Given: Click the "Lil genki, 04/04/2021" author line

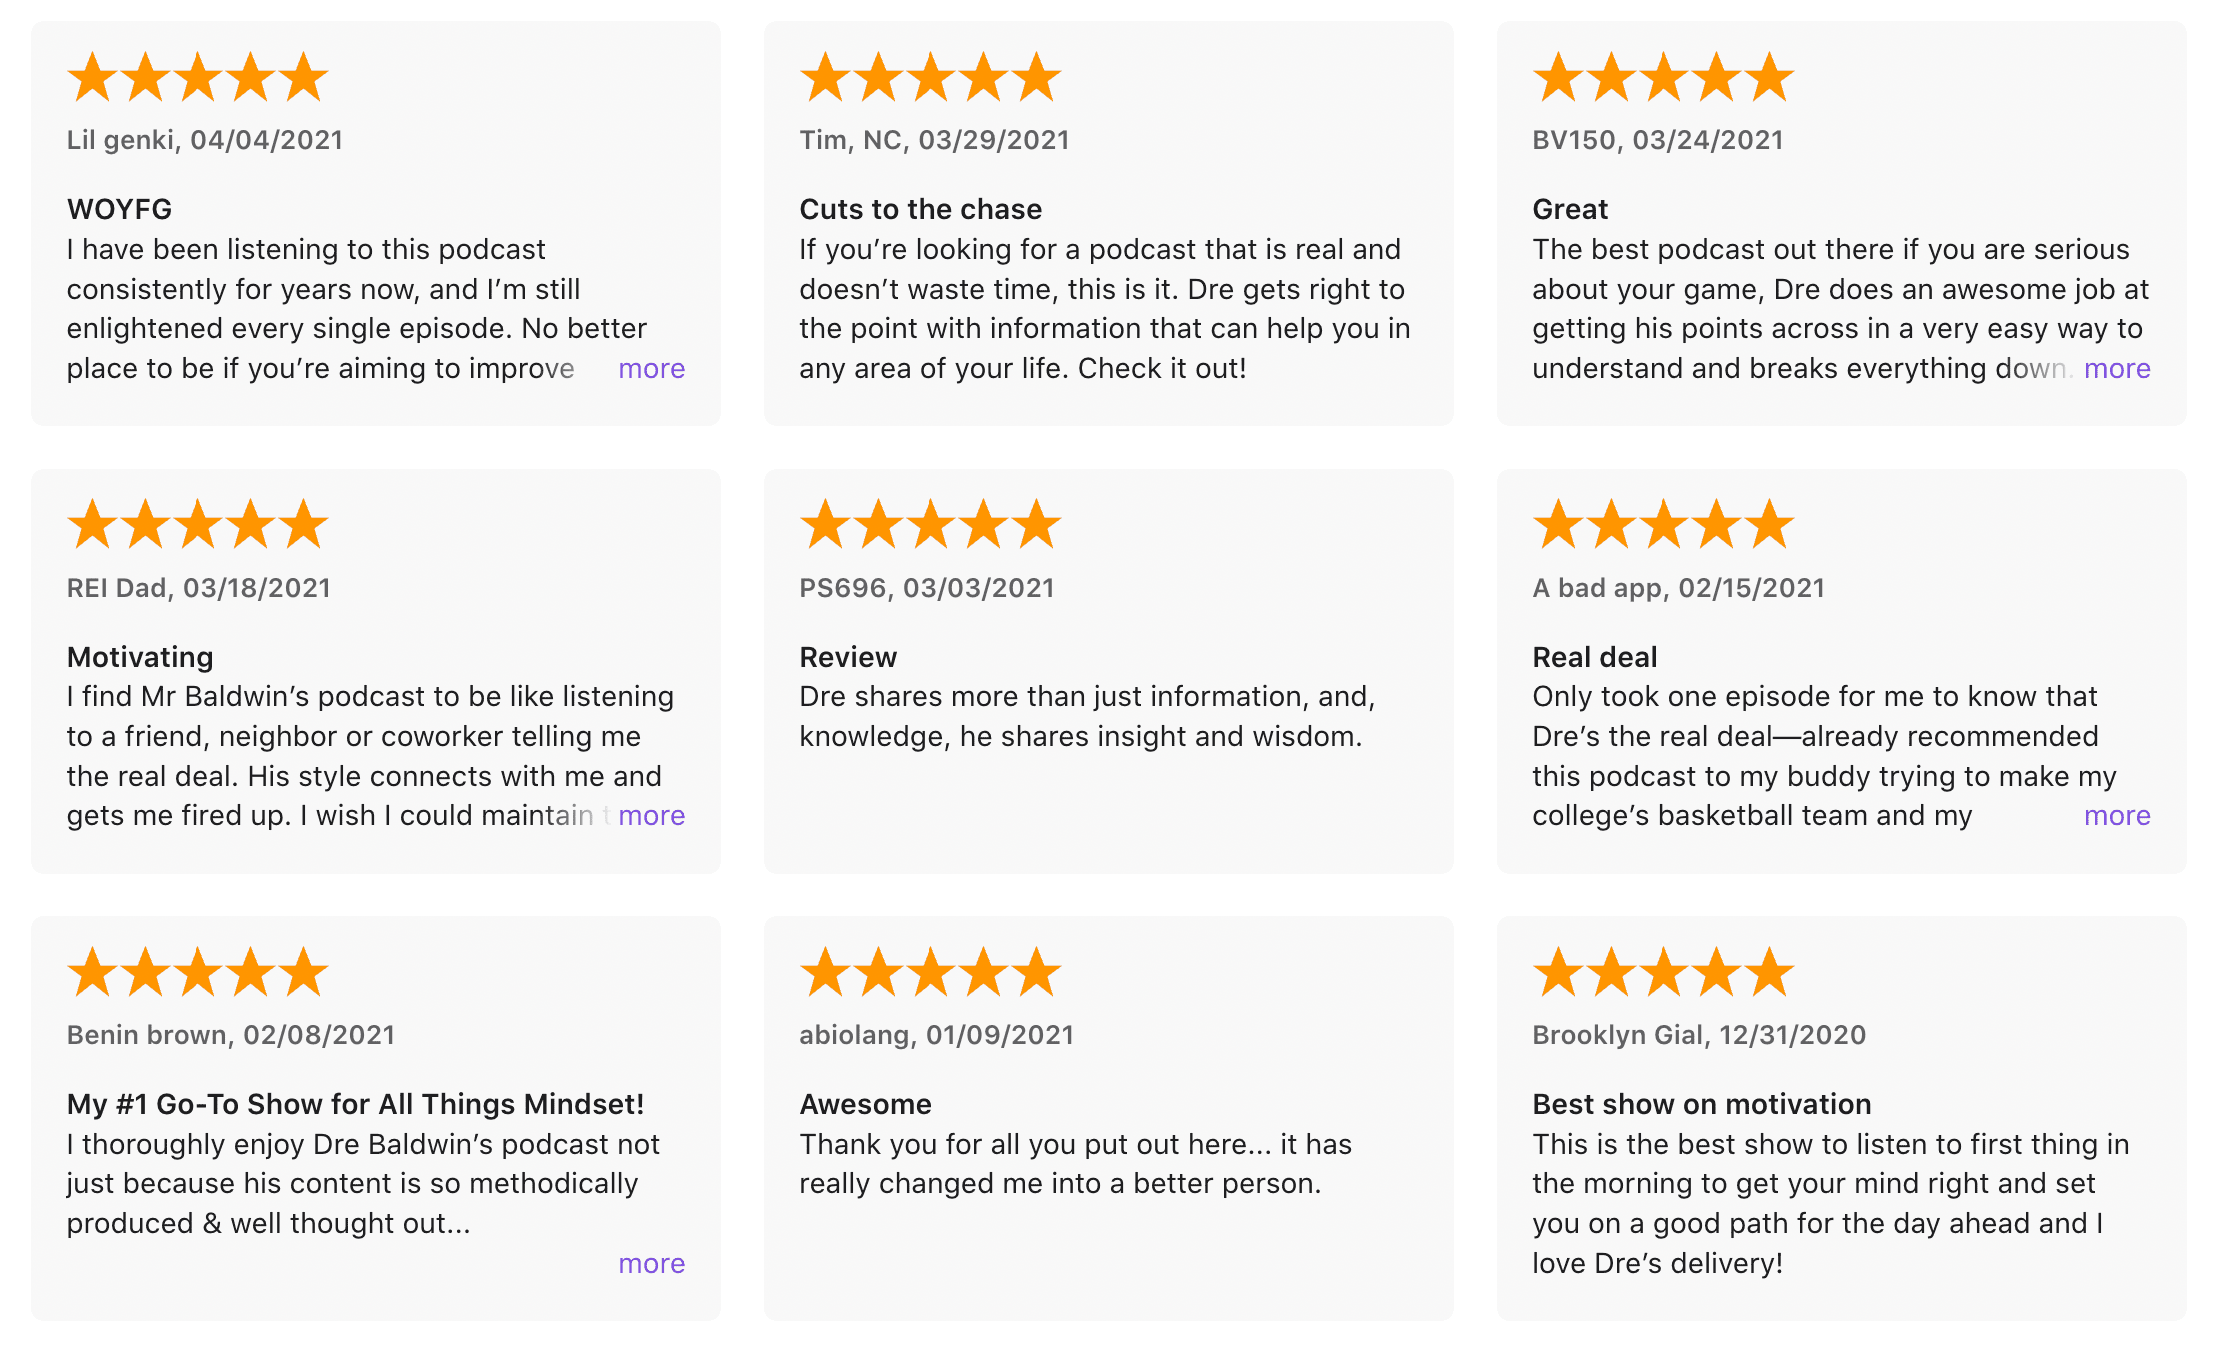Looking at the screenshot, I should 205,140.
